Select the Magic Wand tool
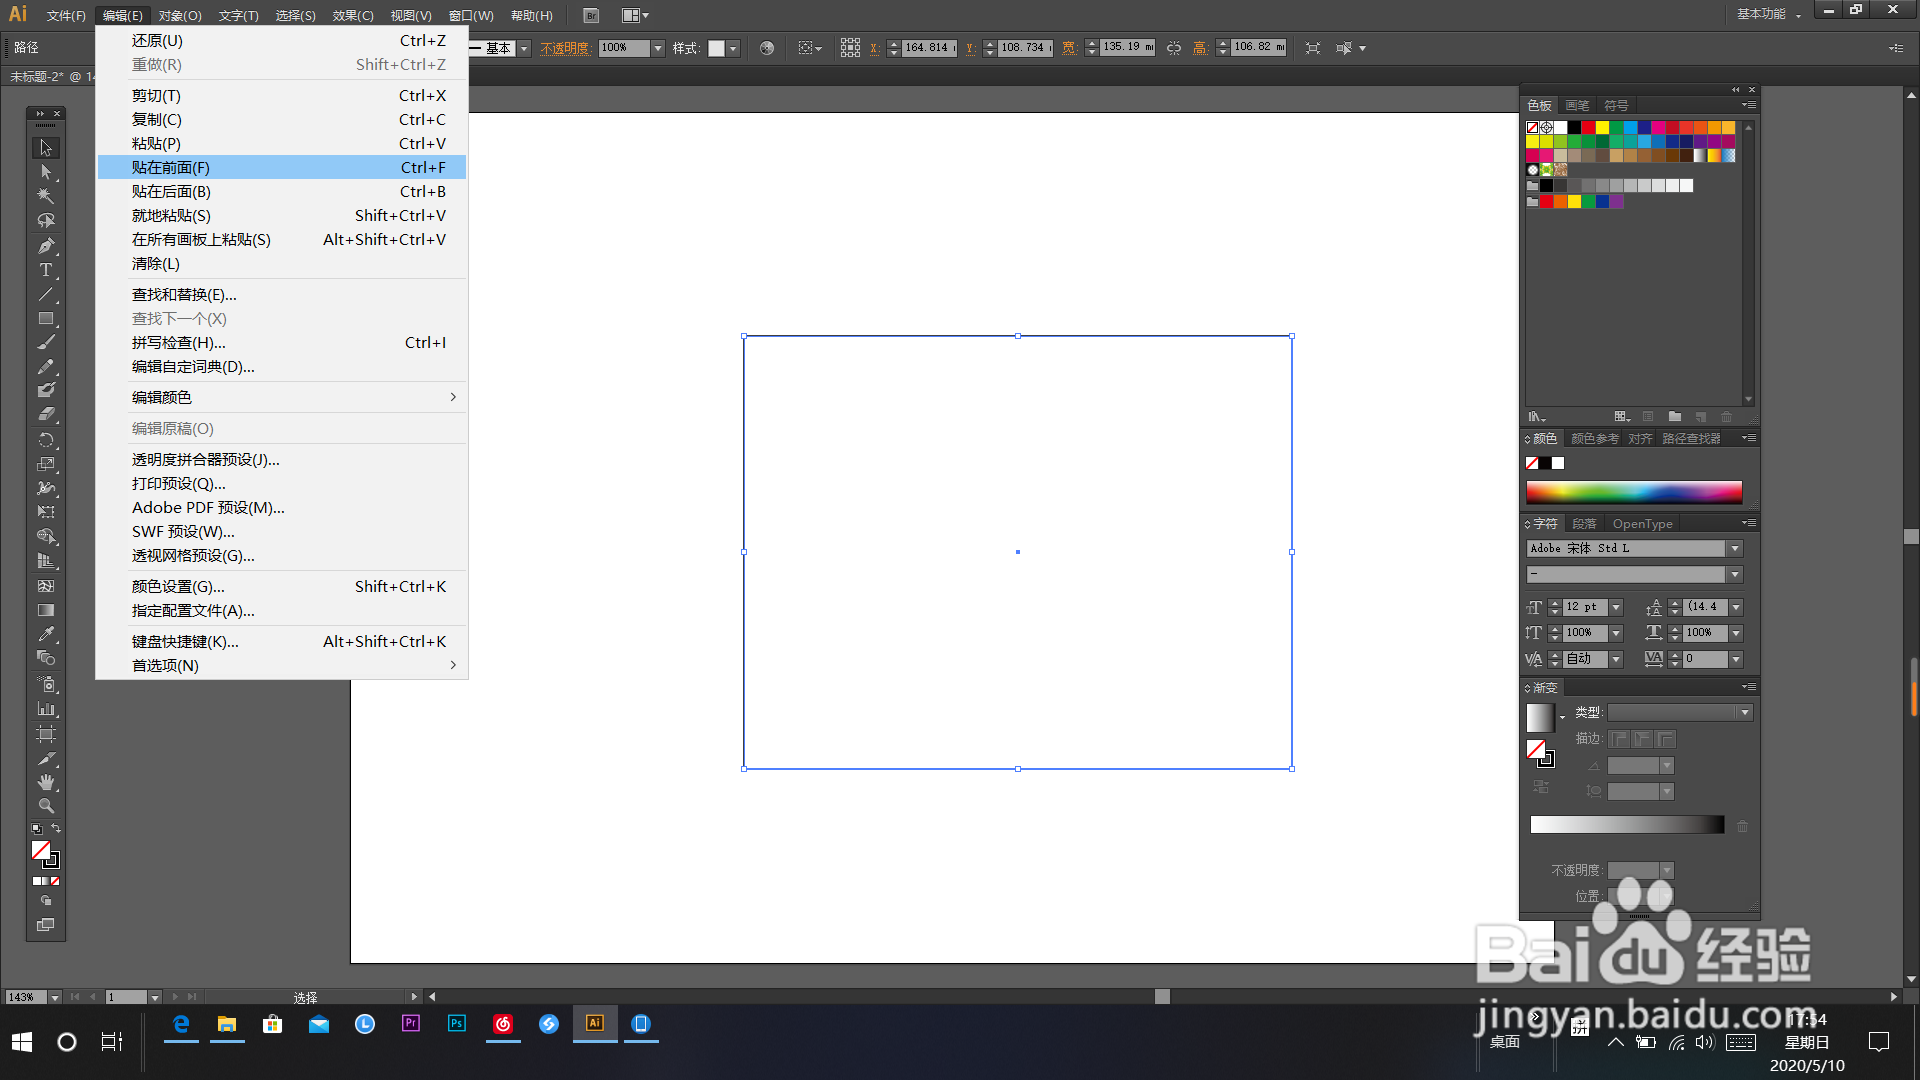 (x=45, y=197)
